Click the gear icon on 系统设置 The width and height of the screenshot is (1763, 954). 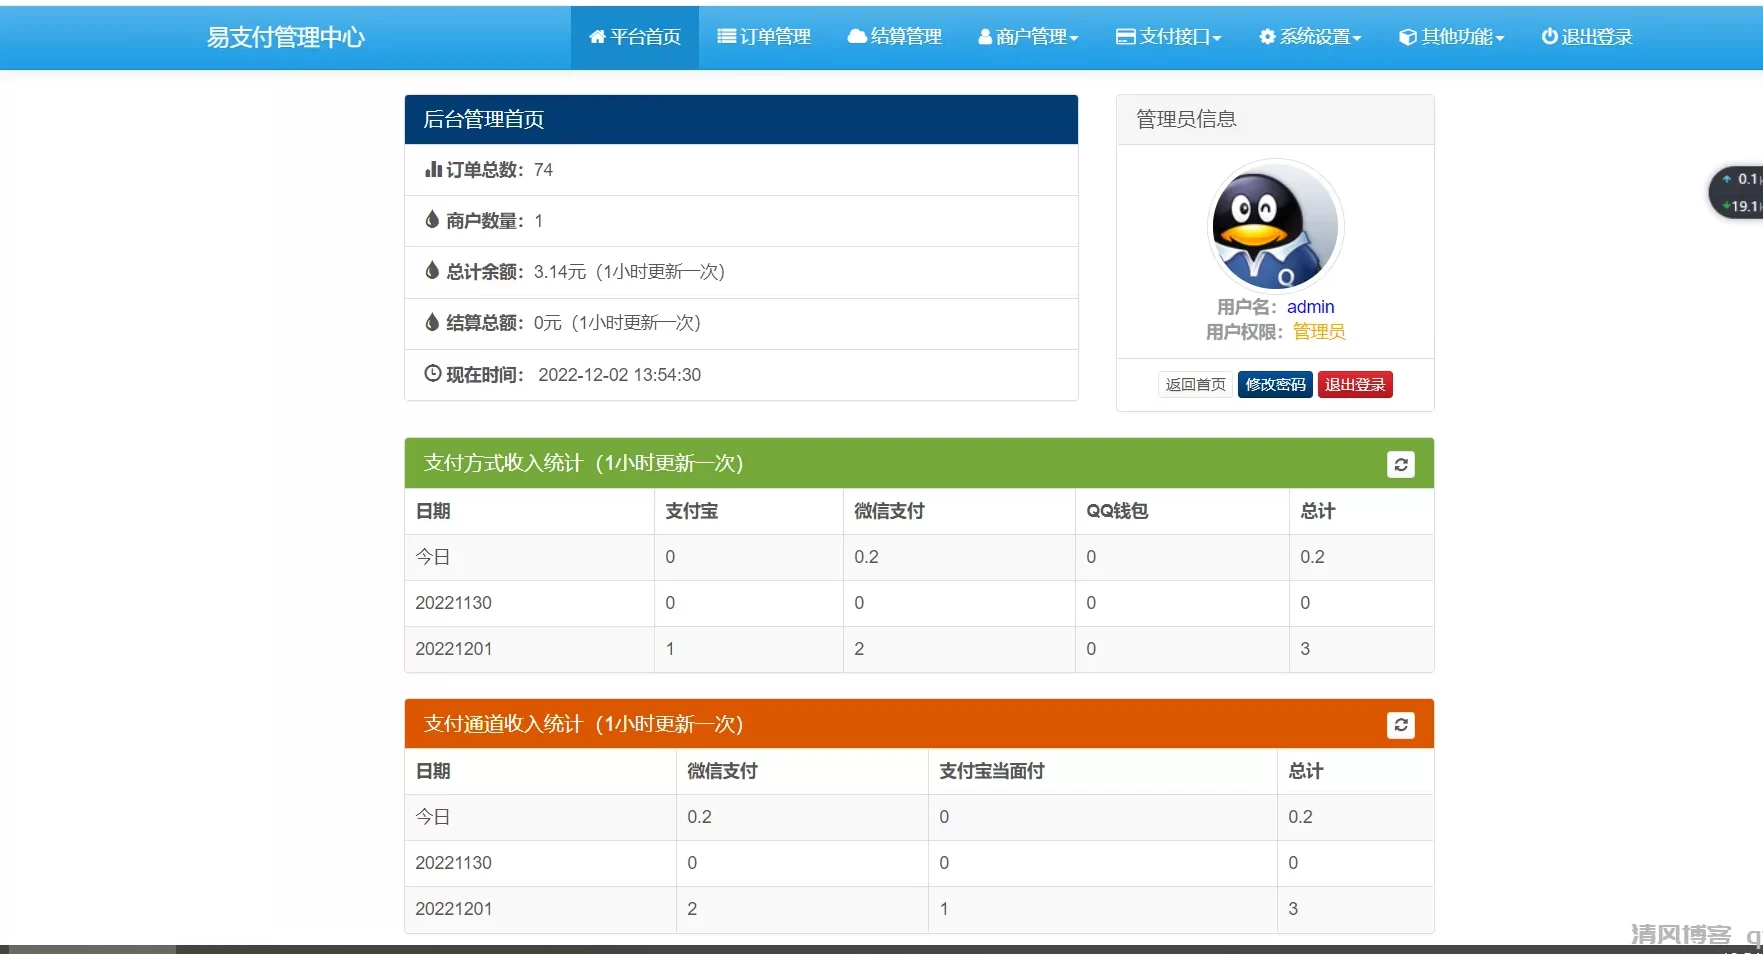pos(1266,37)
